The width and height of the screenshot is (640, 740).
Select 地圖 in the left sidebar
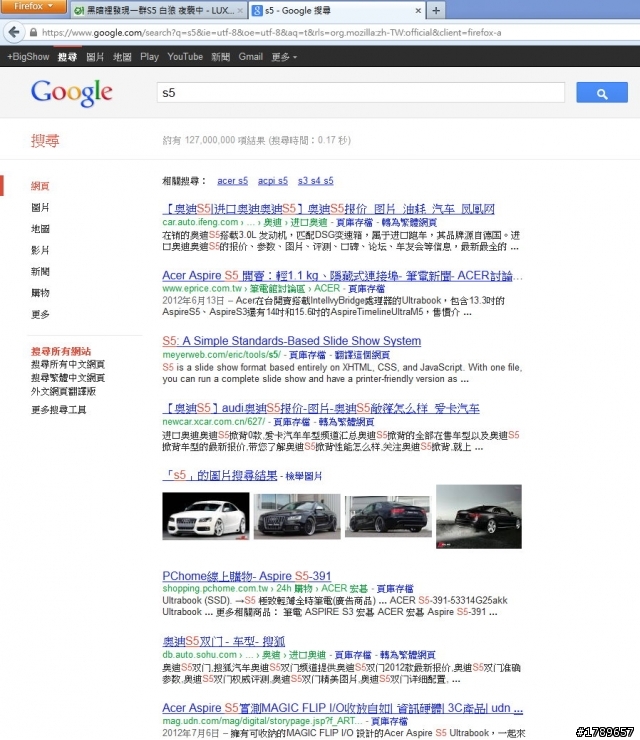pos(40,229)
